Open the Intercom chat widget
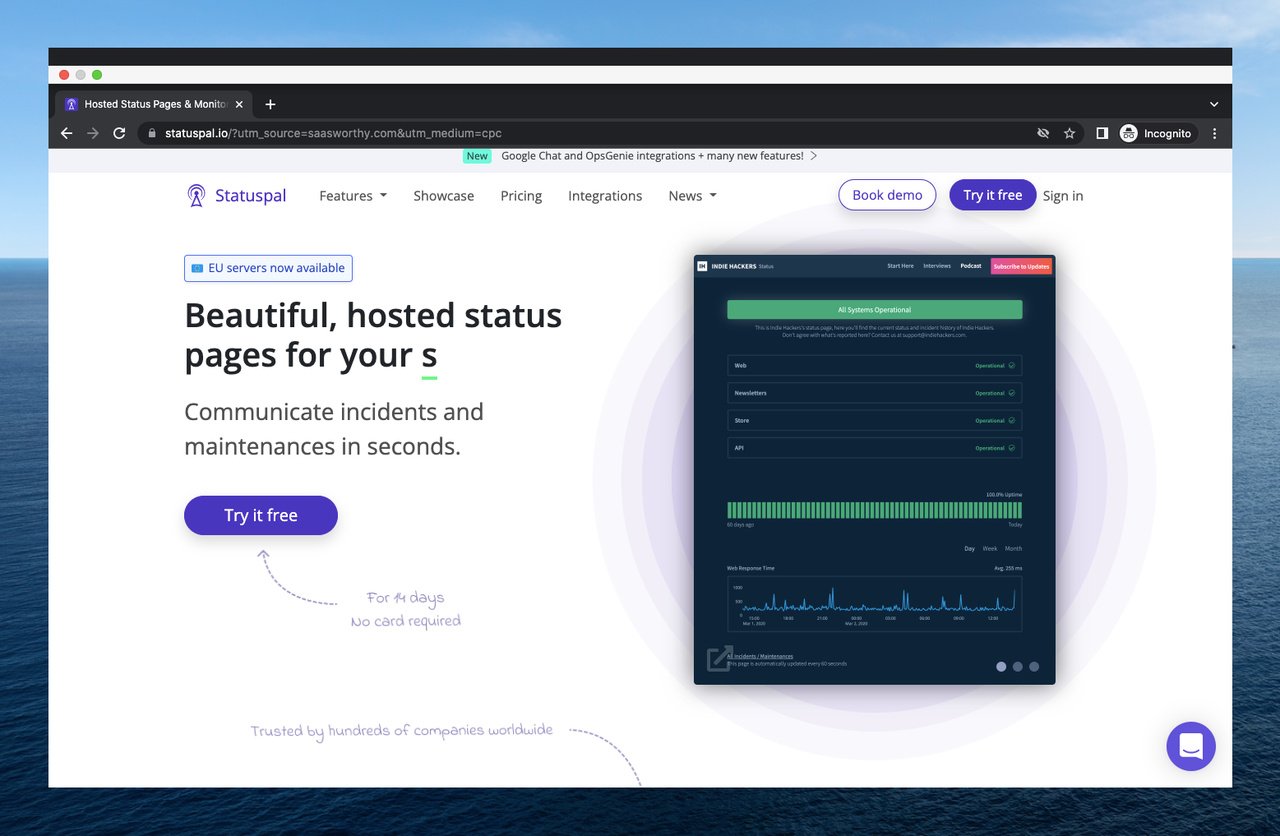Viewport: 1280px width, 836px height. (1190, 746)
